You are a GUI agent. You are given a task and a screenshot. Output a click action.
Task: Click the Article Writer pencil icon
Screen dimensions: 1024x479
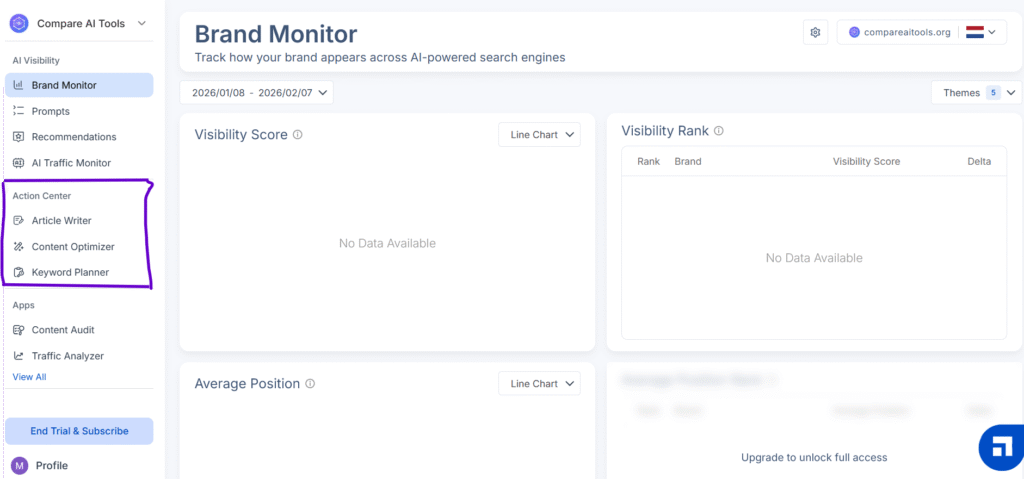coord(18,221)
